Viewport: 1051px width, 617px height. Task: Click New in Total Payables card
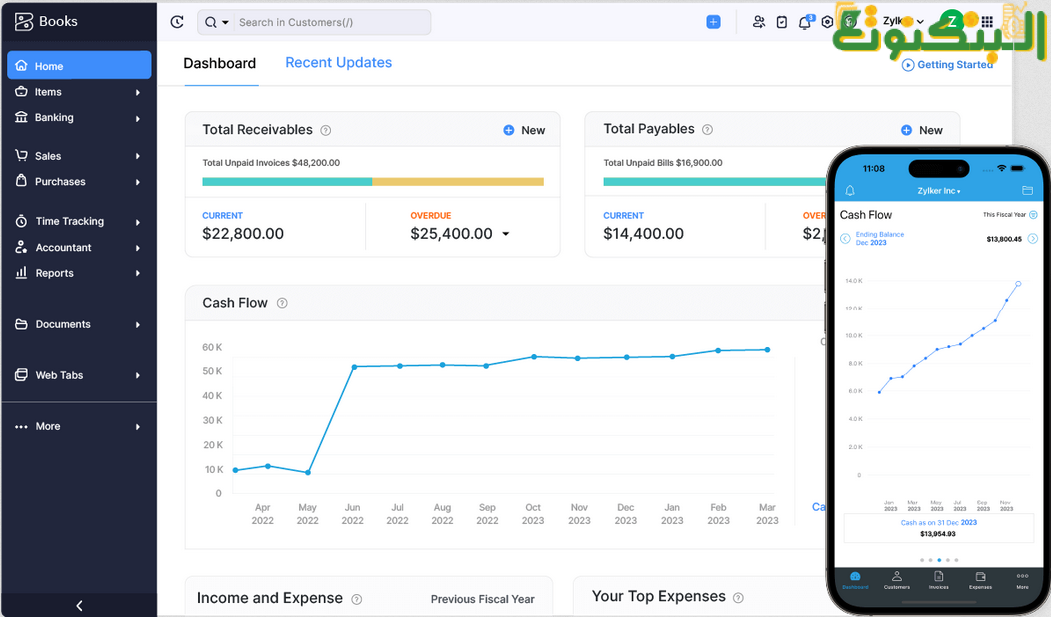click(922, 130)
